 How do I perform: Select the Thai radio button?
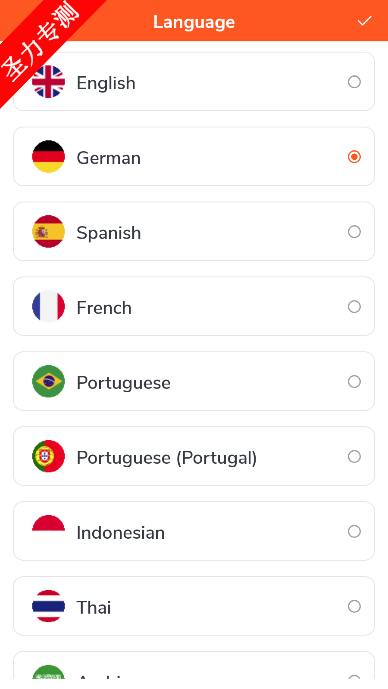click(354, 606)
